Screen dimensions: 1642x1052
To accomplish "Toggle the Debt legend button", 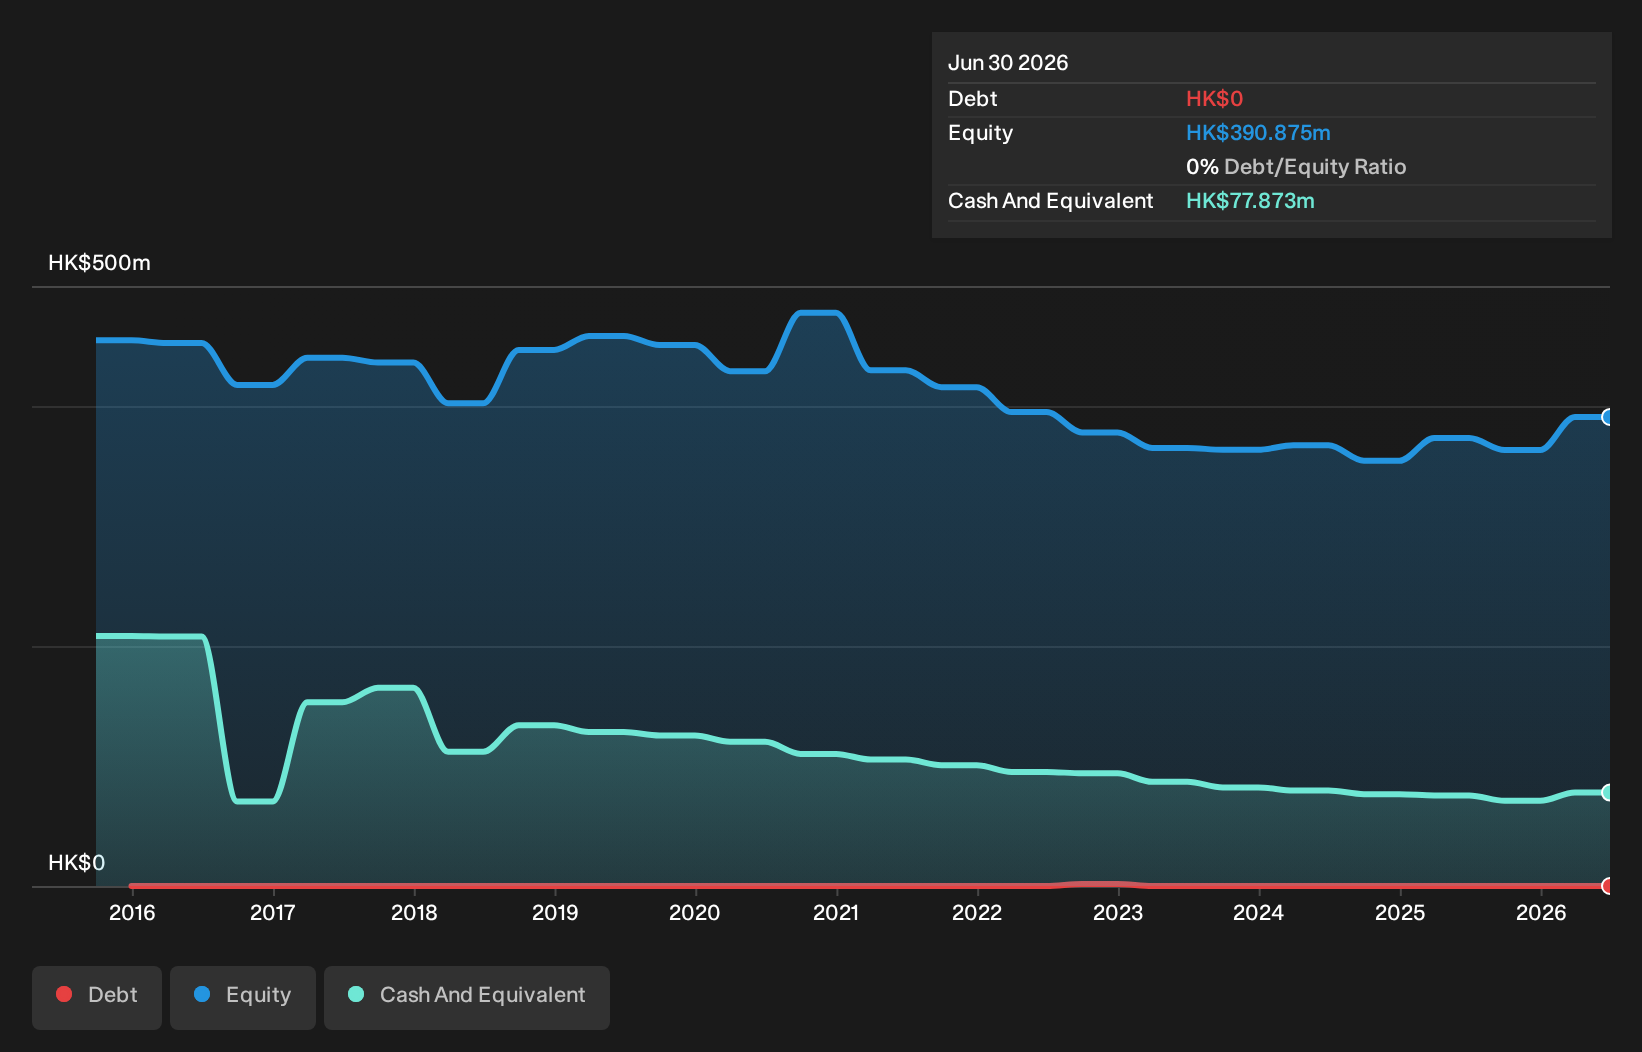I will tap(97, 997).
